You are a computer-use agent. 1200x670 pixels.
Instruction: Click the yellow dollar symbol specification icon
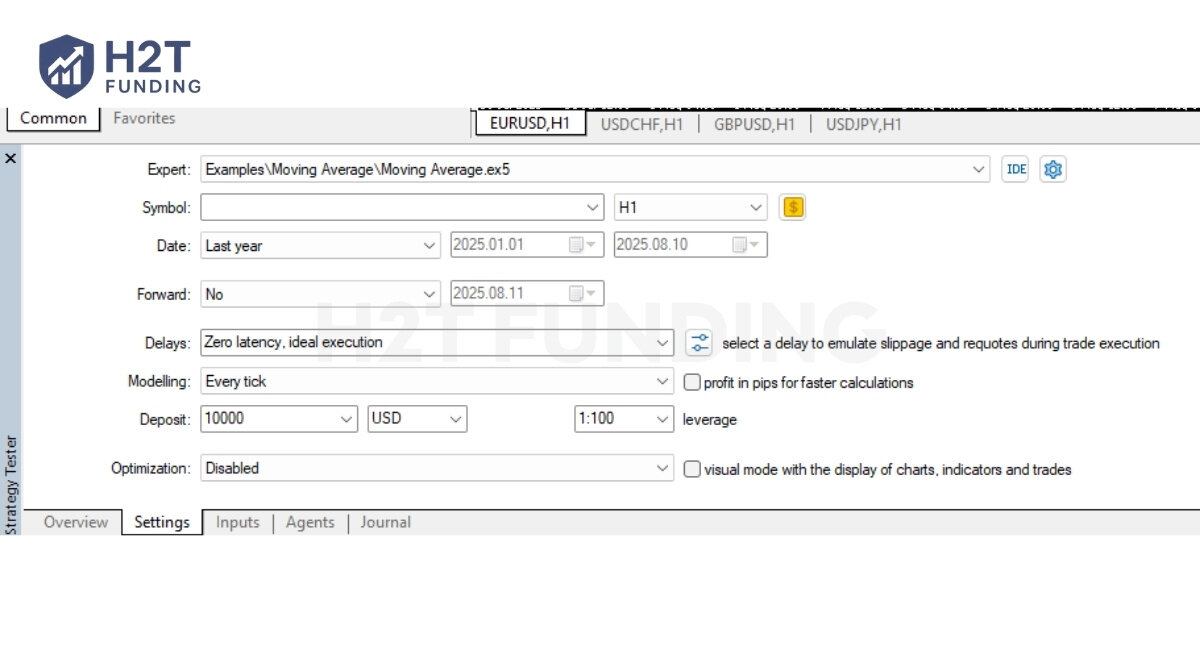pos(792,208)
